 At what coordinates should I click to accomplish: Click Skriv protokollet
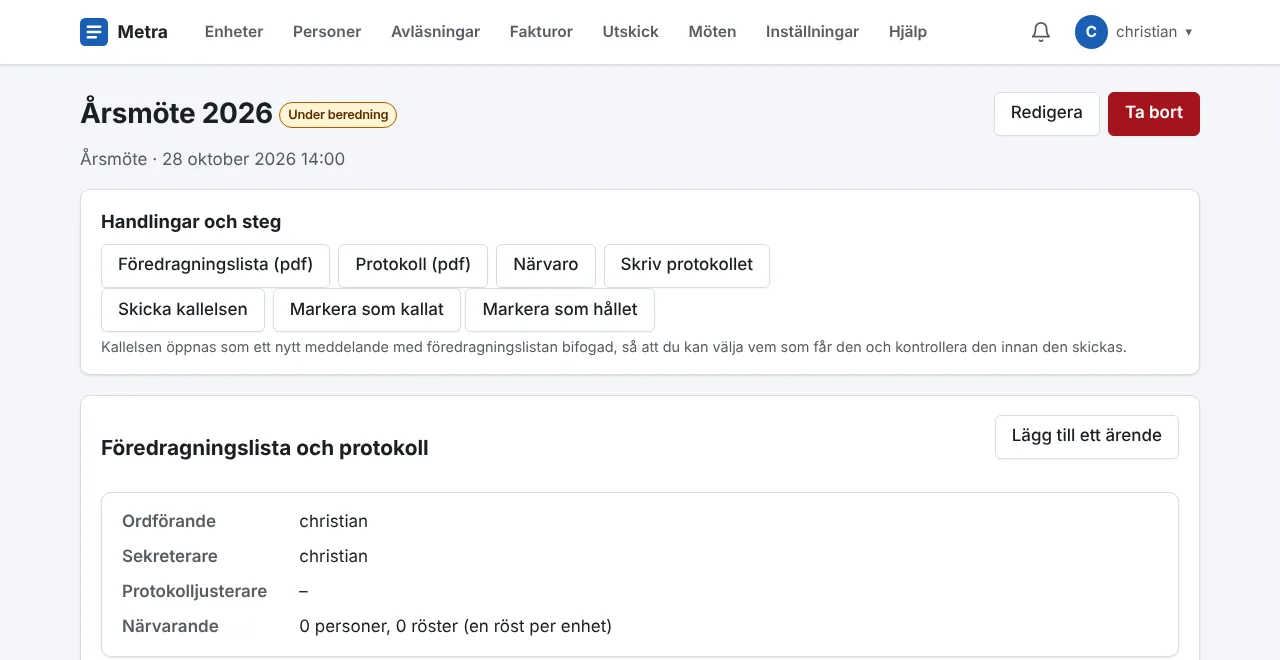click(x=687, y=265)
